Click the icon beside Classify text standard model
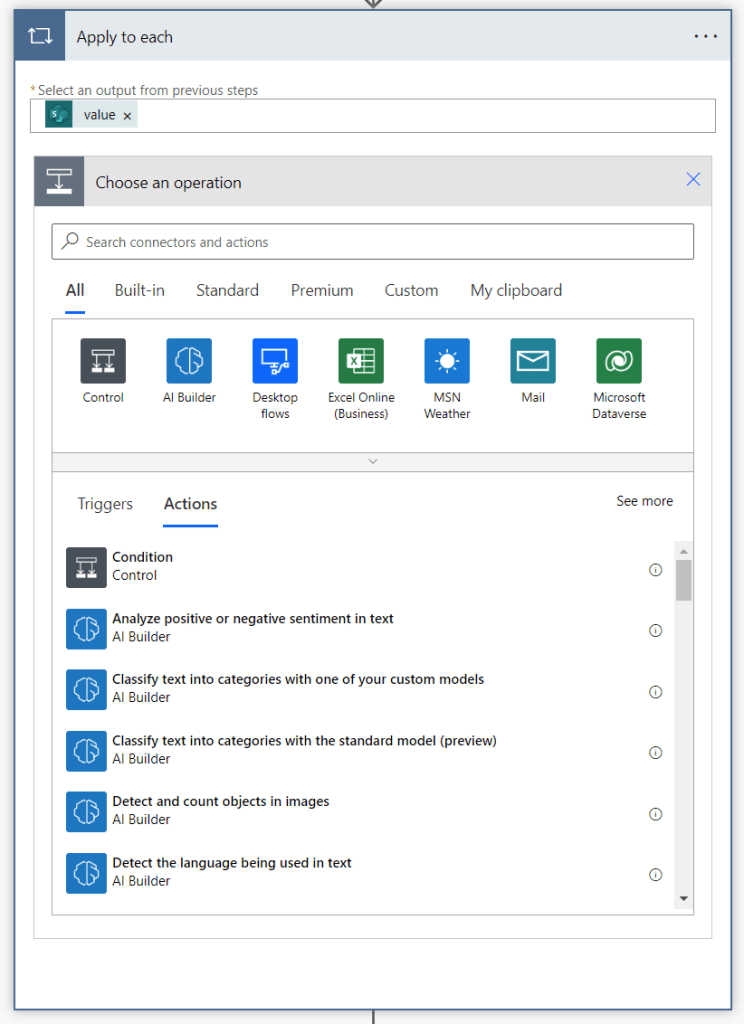The height and width of the screenshot is (1024, 744). pyautogui.click(x=86, y=751)
